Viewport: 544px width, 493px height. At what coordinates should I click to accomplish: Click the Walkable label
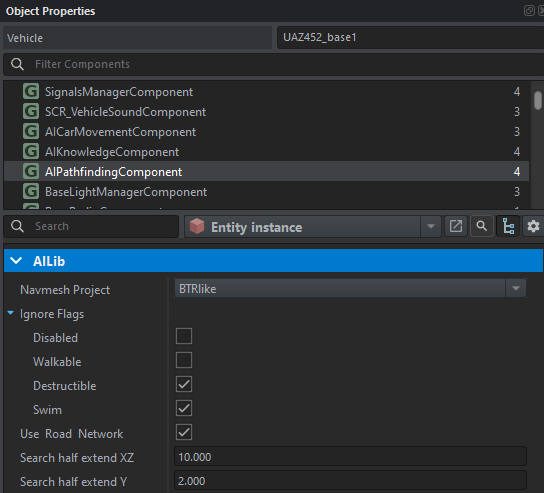pos(57,362)
